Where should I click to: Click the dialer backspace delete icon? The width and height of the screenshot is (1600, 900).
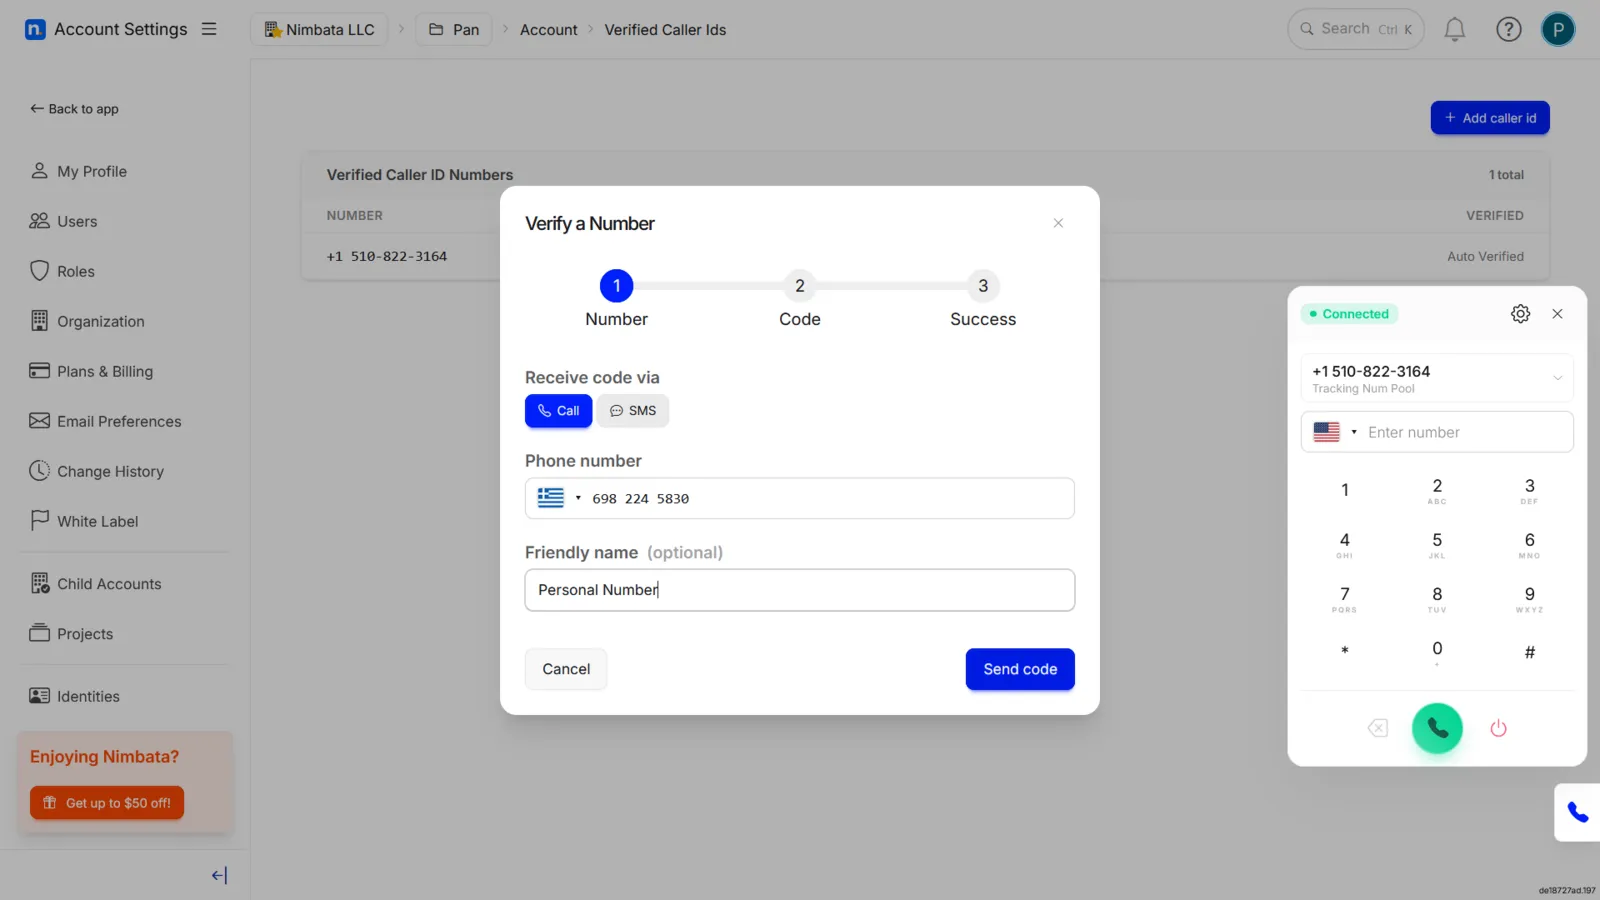click(x=1377, y=728)
